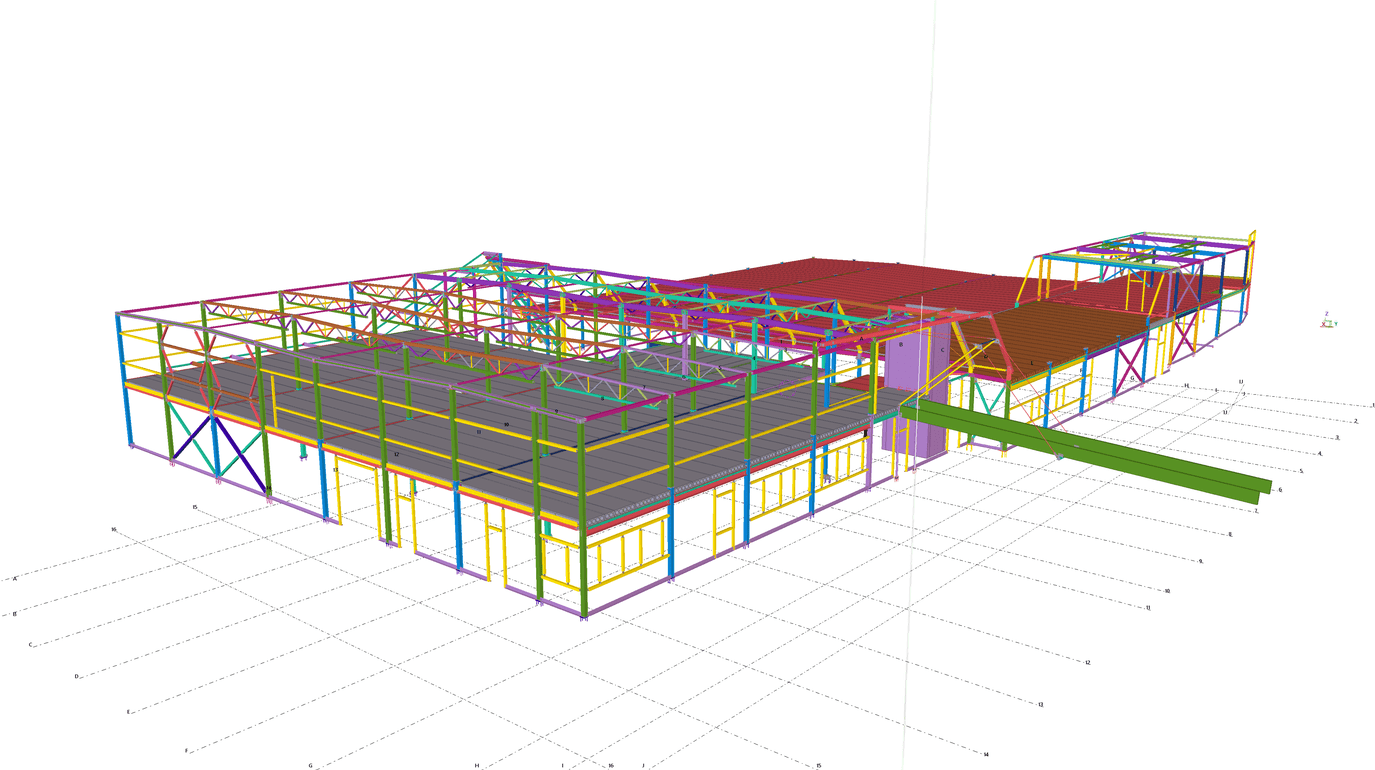Click grid line label C
This screenshot has width=1375, height=770.
31,645
